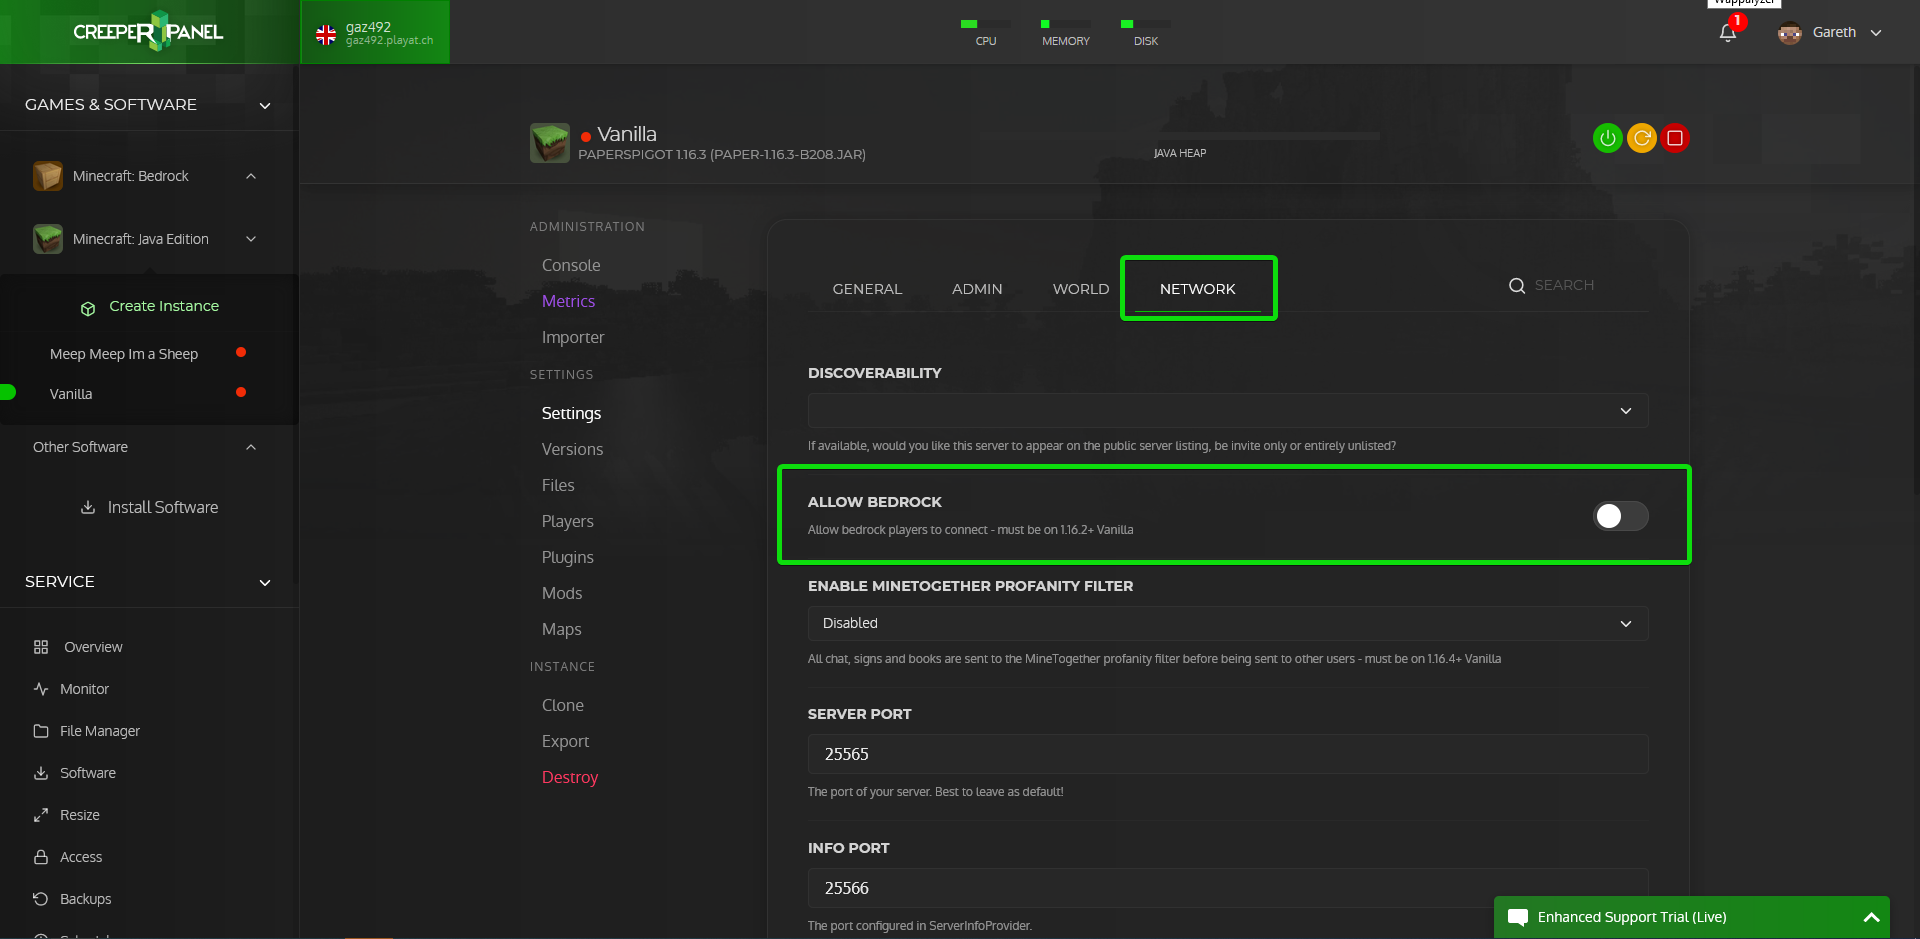Open Console in Administration menu
1920x939 pixels.
click(x=571, y=265)
